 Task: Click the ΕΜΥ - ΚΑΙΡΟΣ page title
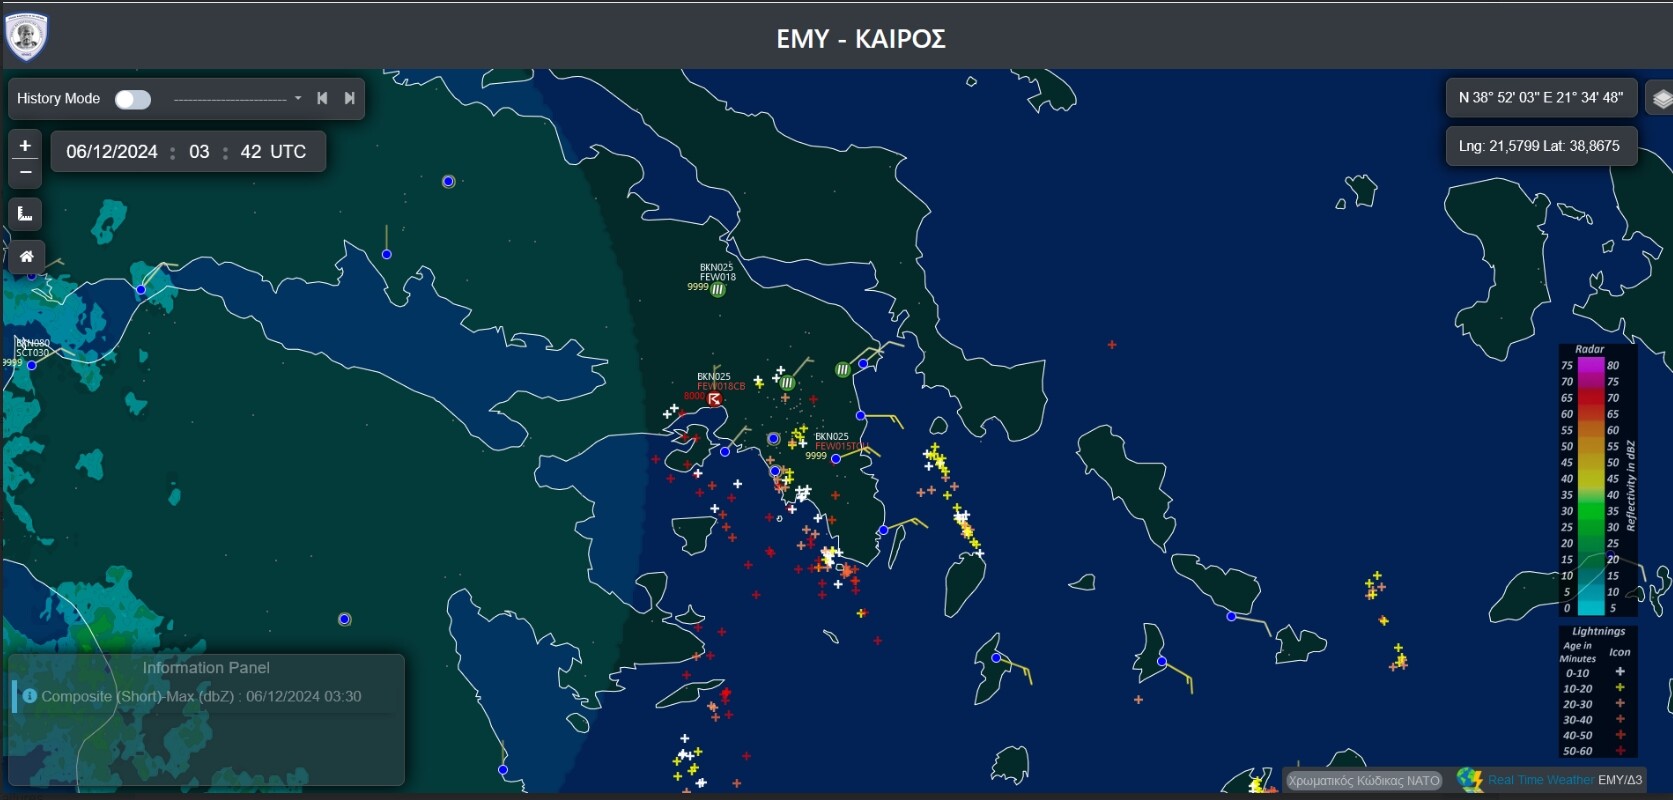pos(861,39)
